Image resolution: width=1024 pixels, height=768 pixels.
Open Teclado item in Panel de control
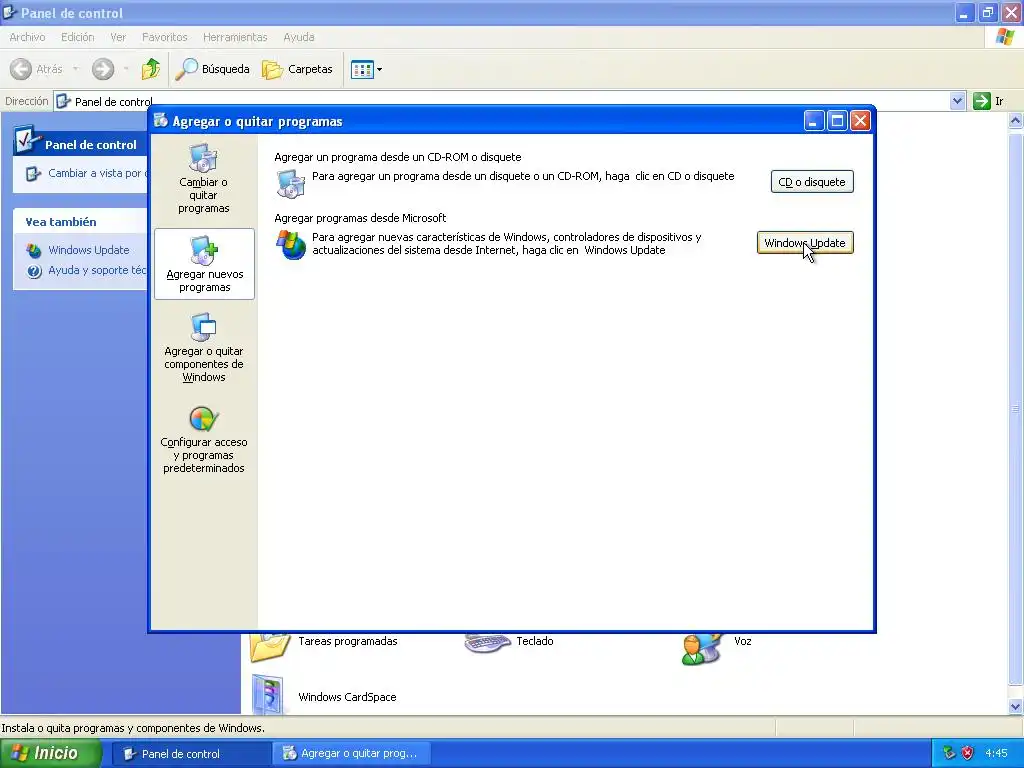click(509, 641)
